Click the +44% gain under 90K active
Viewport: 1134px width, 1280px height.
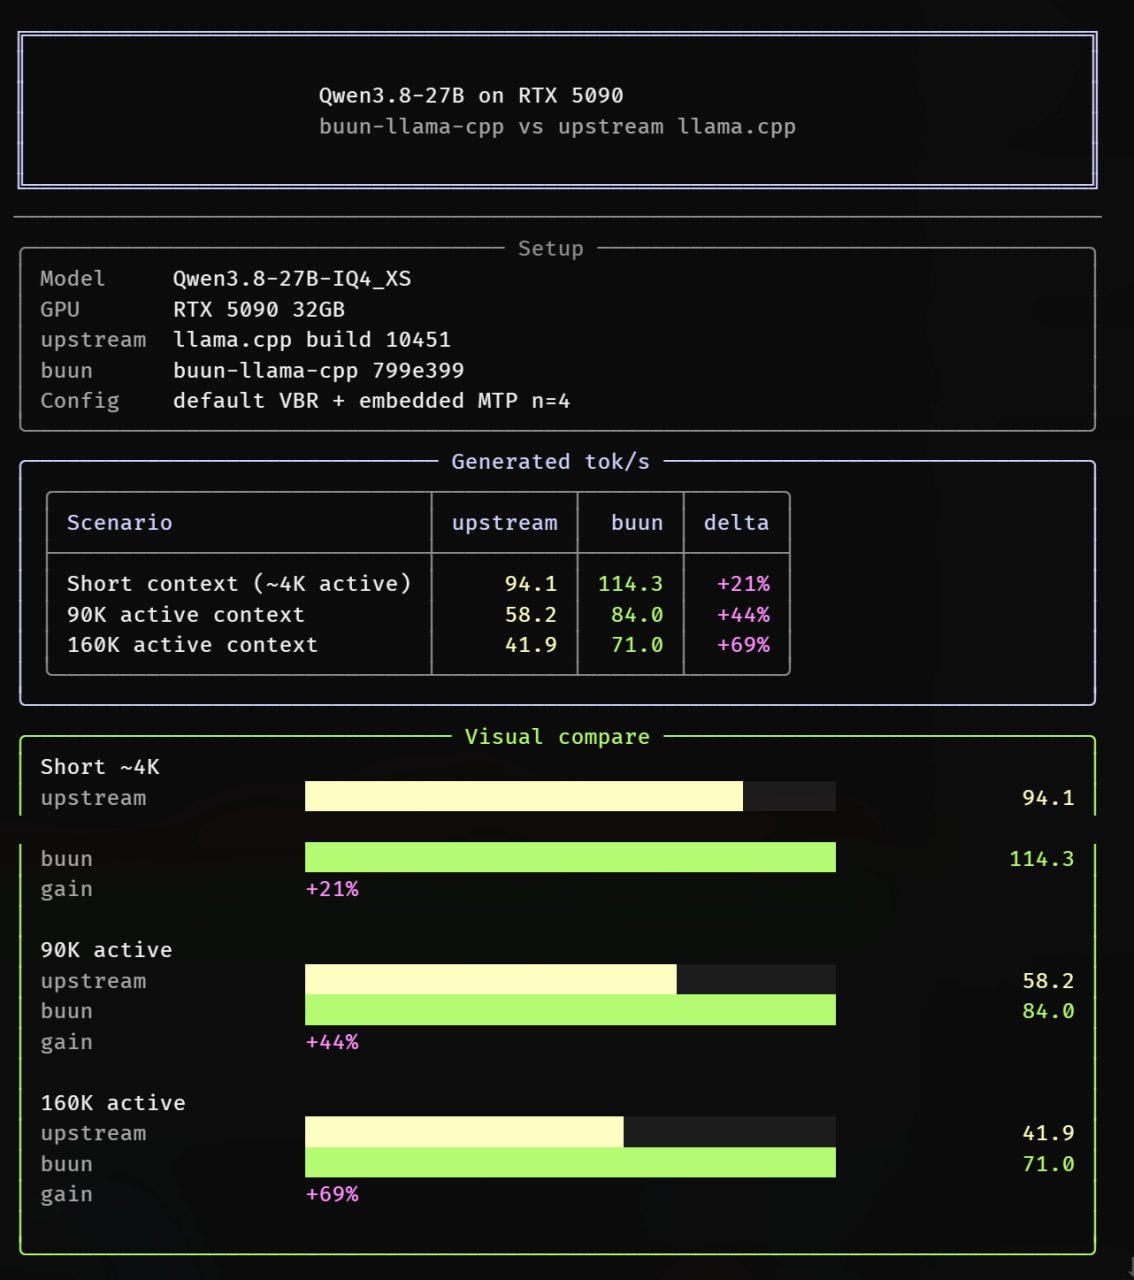(332, 1042)
